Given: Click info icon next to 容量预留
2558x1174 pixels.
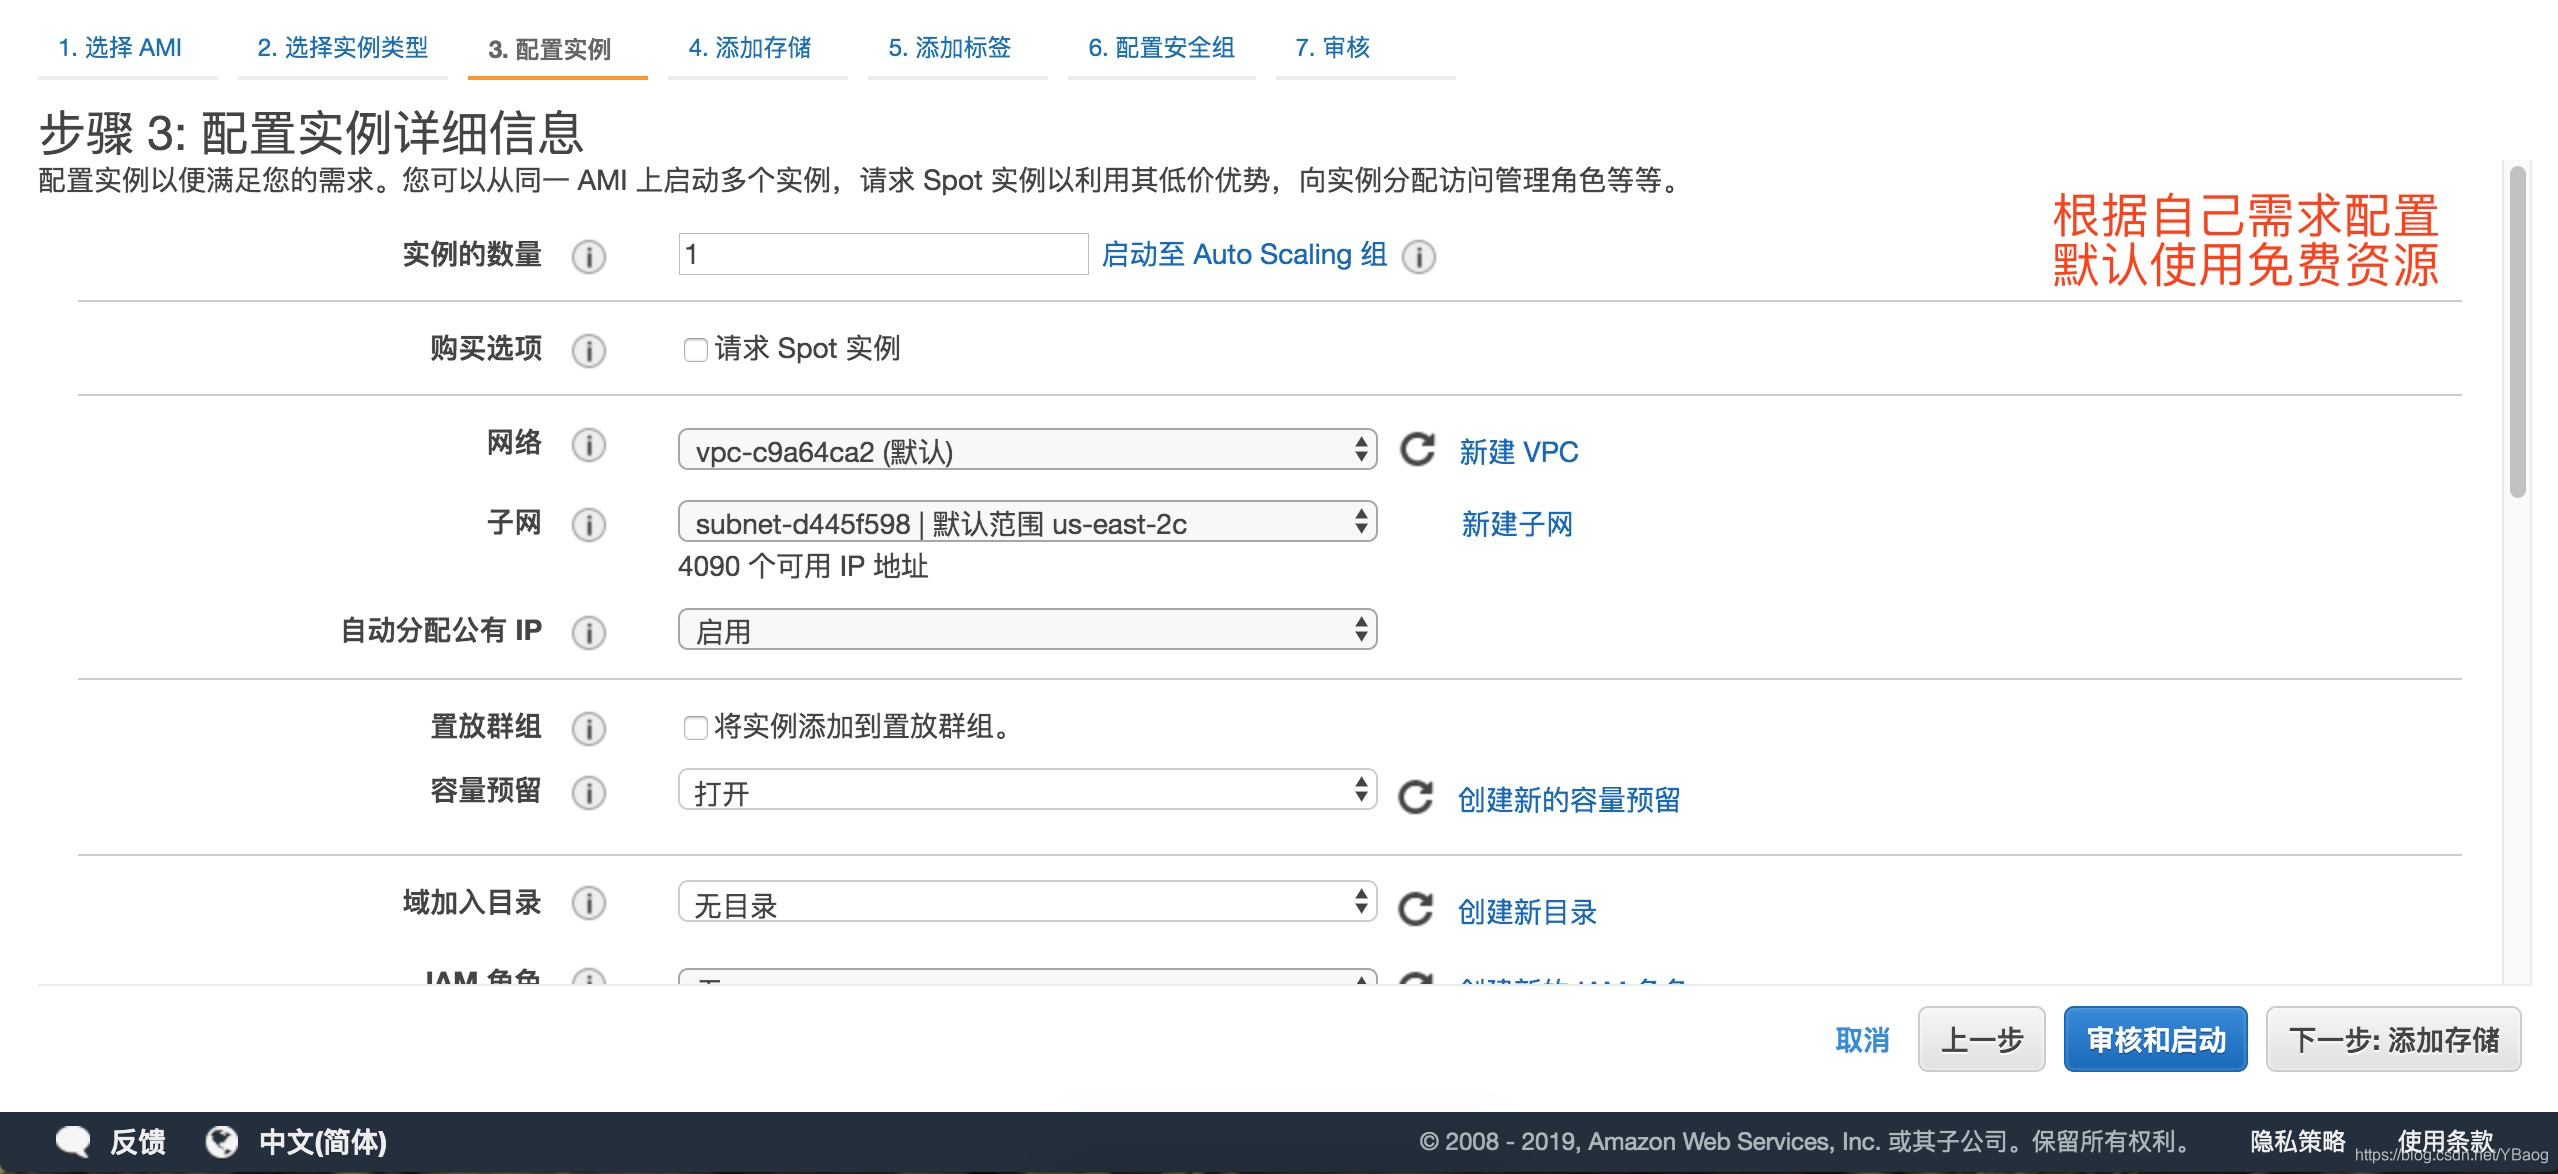Looking at the screenshot, I should pyautogui.click(x=589, y=793).
